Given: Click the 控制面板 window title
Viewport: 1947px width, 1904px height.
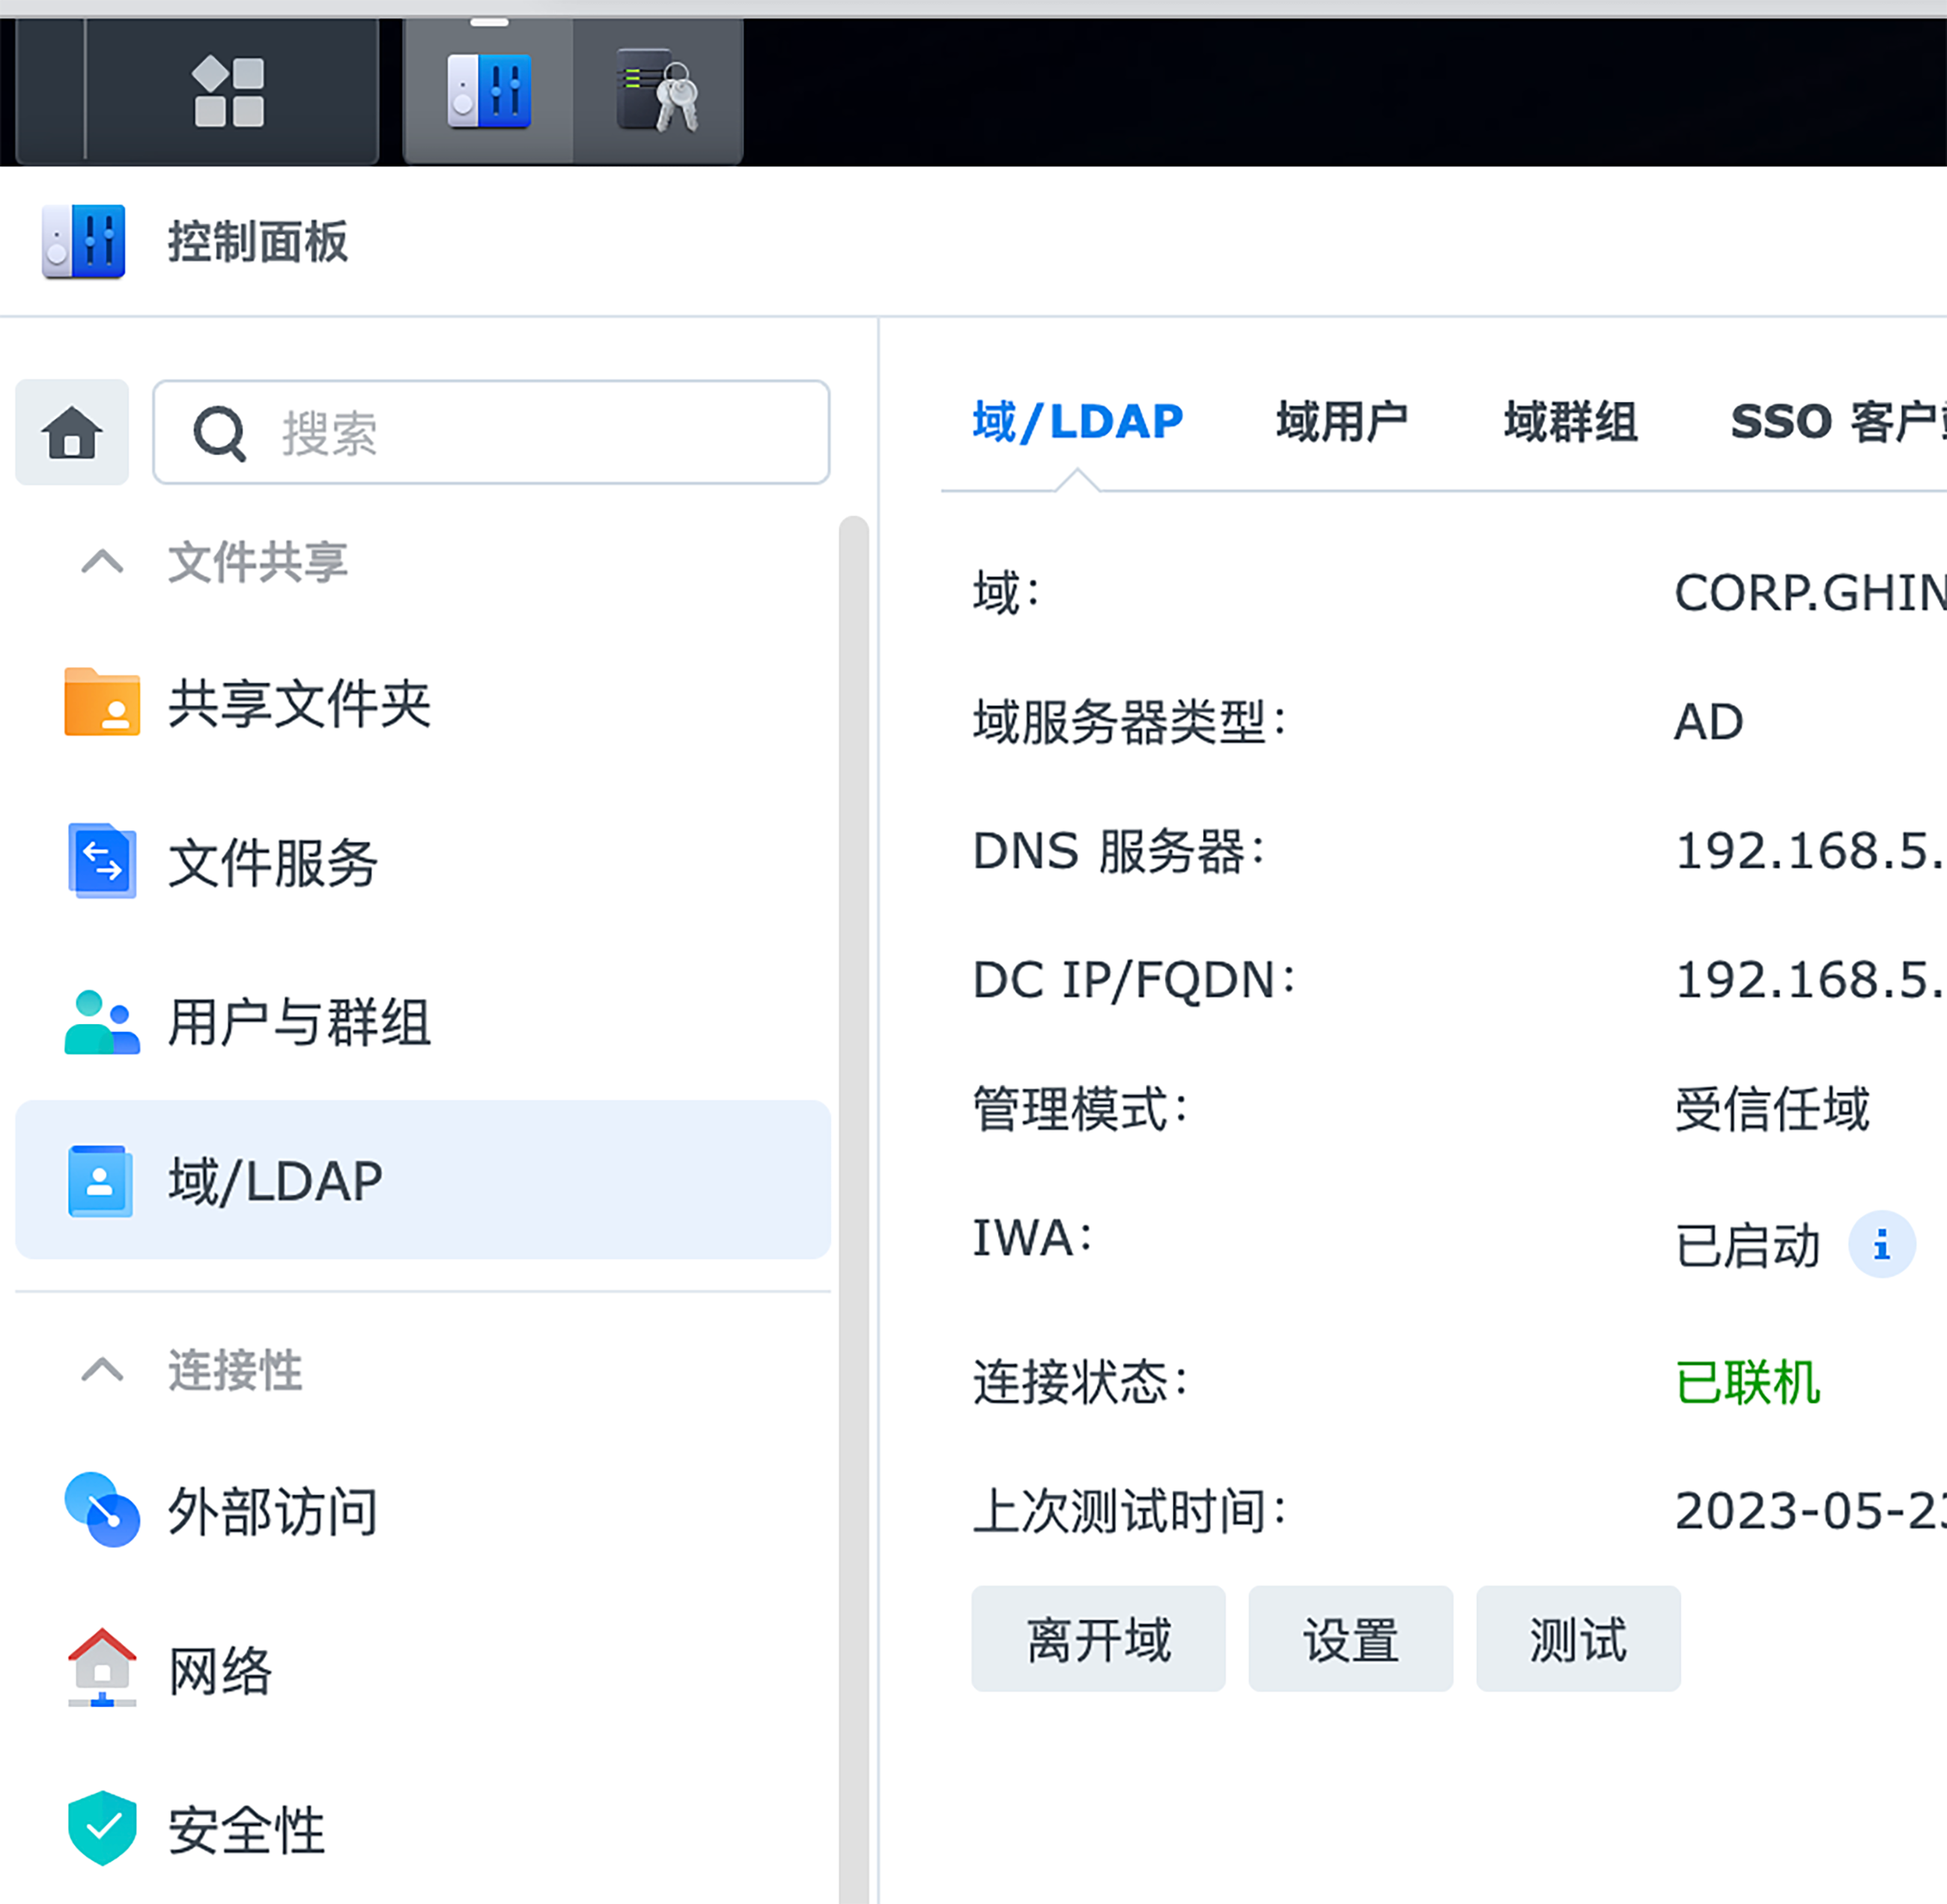Looking at the screenshot, I should (258, 242).
